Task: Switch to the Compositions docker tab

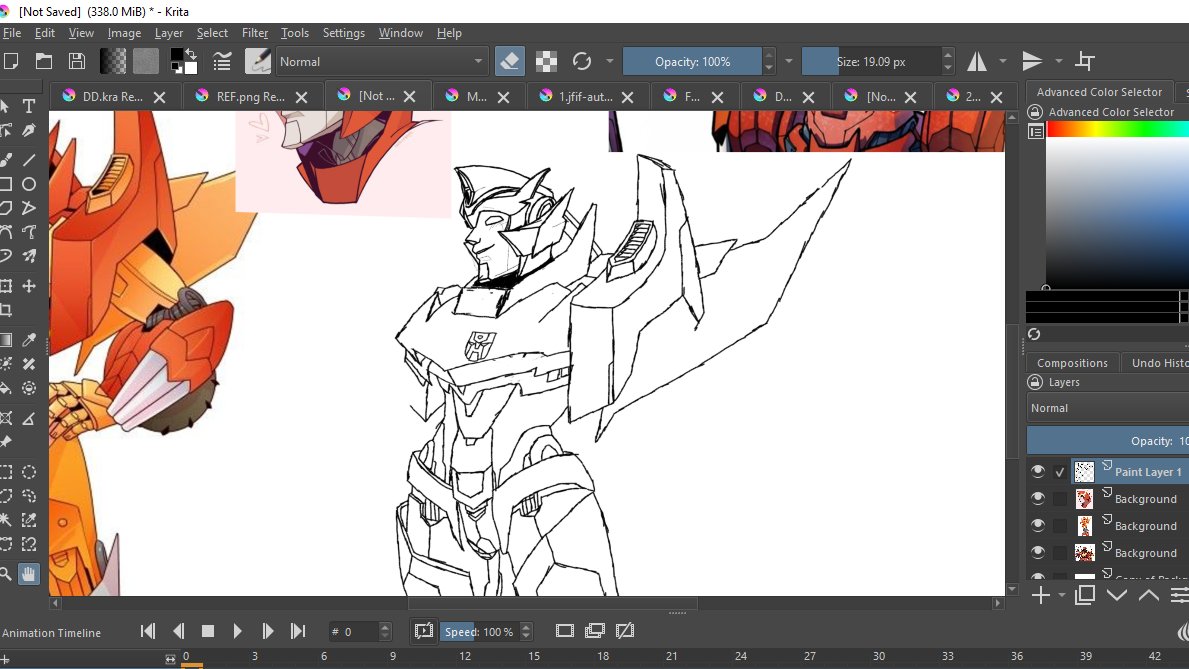Action: click(x=1072, y=363)
